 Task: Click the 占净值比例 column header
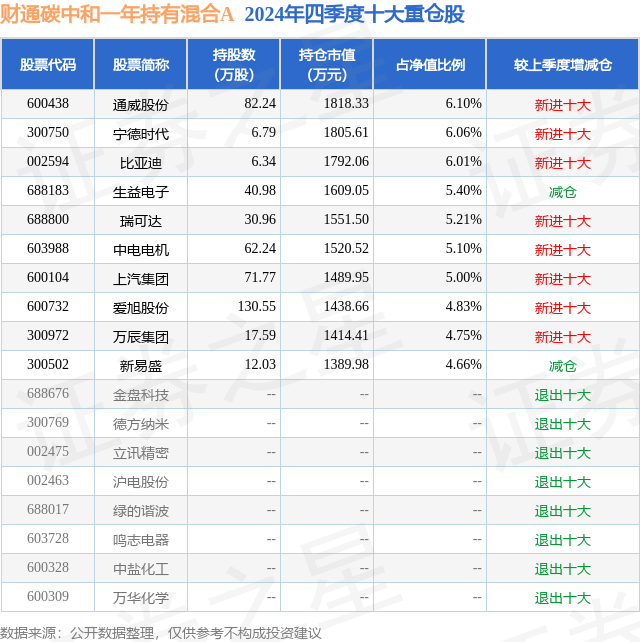(x=430, y=65)
